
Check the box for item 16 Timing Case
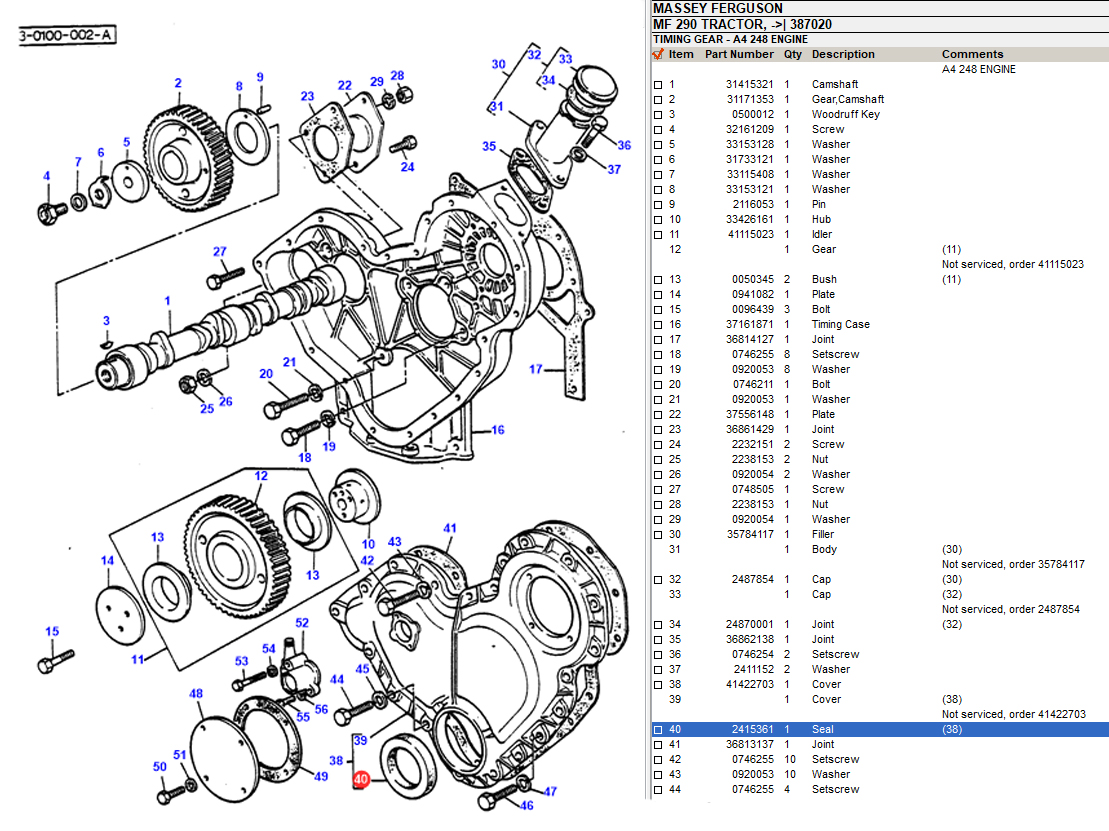pos(658,325)
